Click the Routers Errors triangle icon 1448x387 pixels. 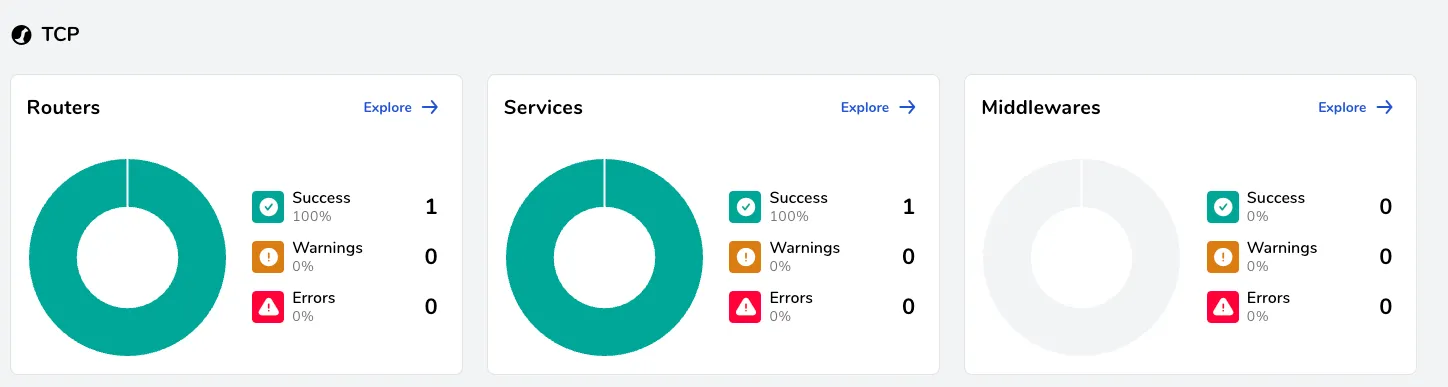tap(268, 307)
